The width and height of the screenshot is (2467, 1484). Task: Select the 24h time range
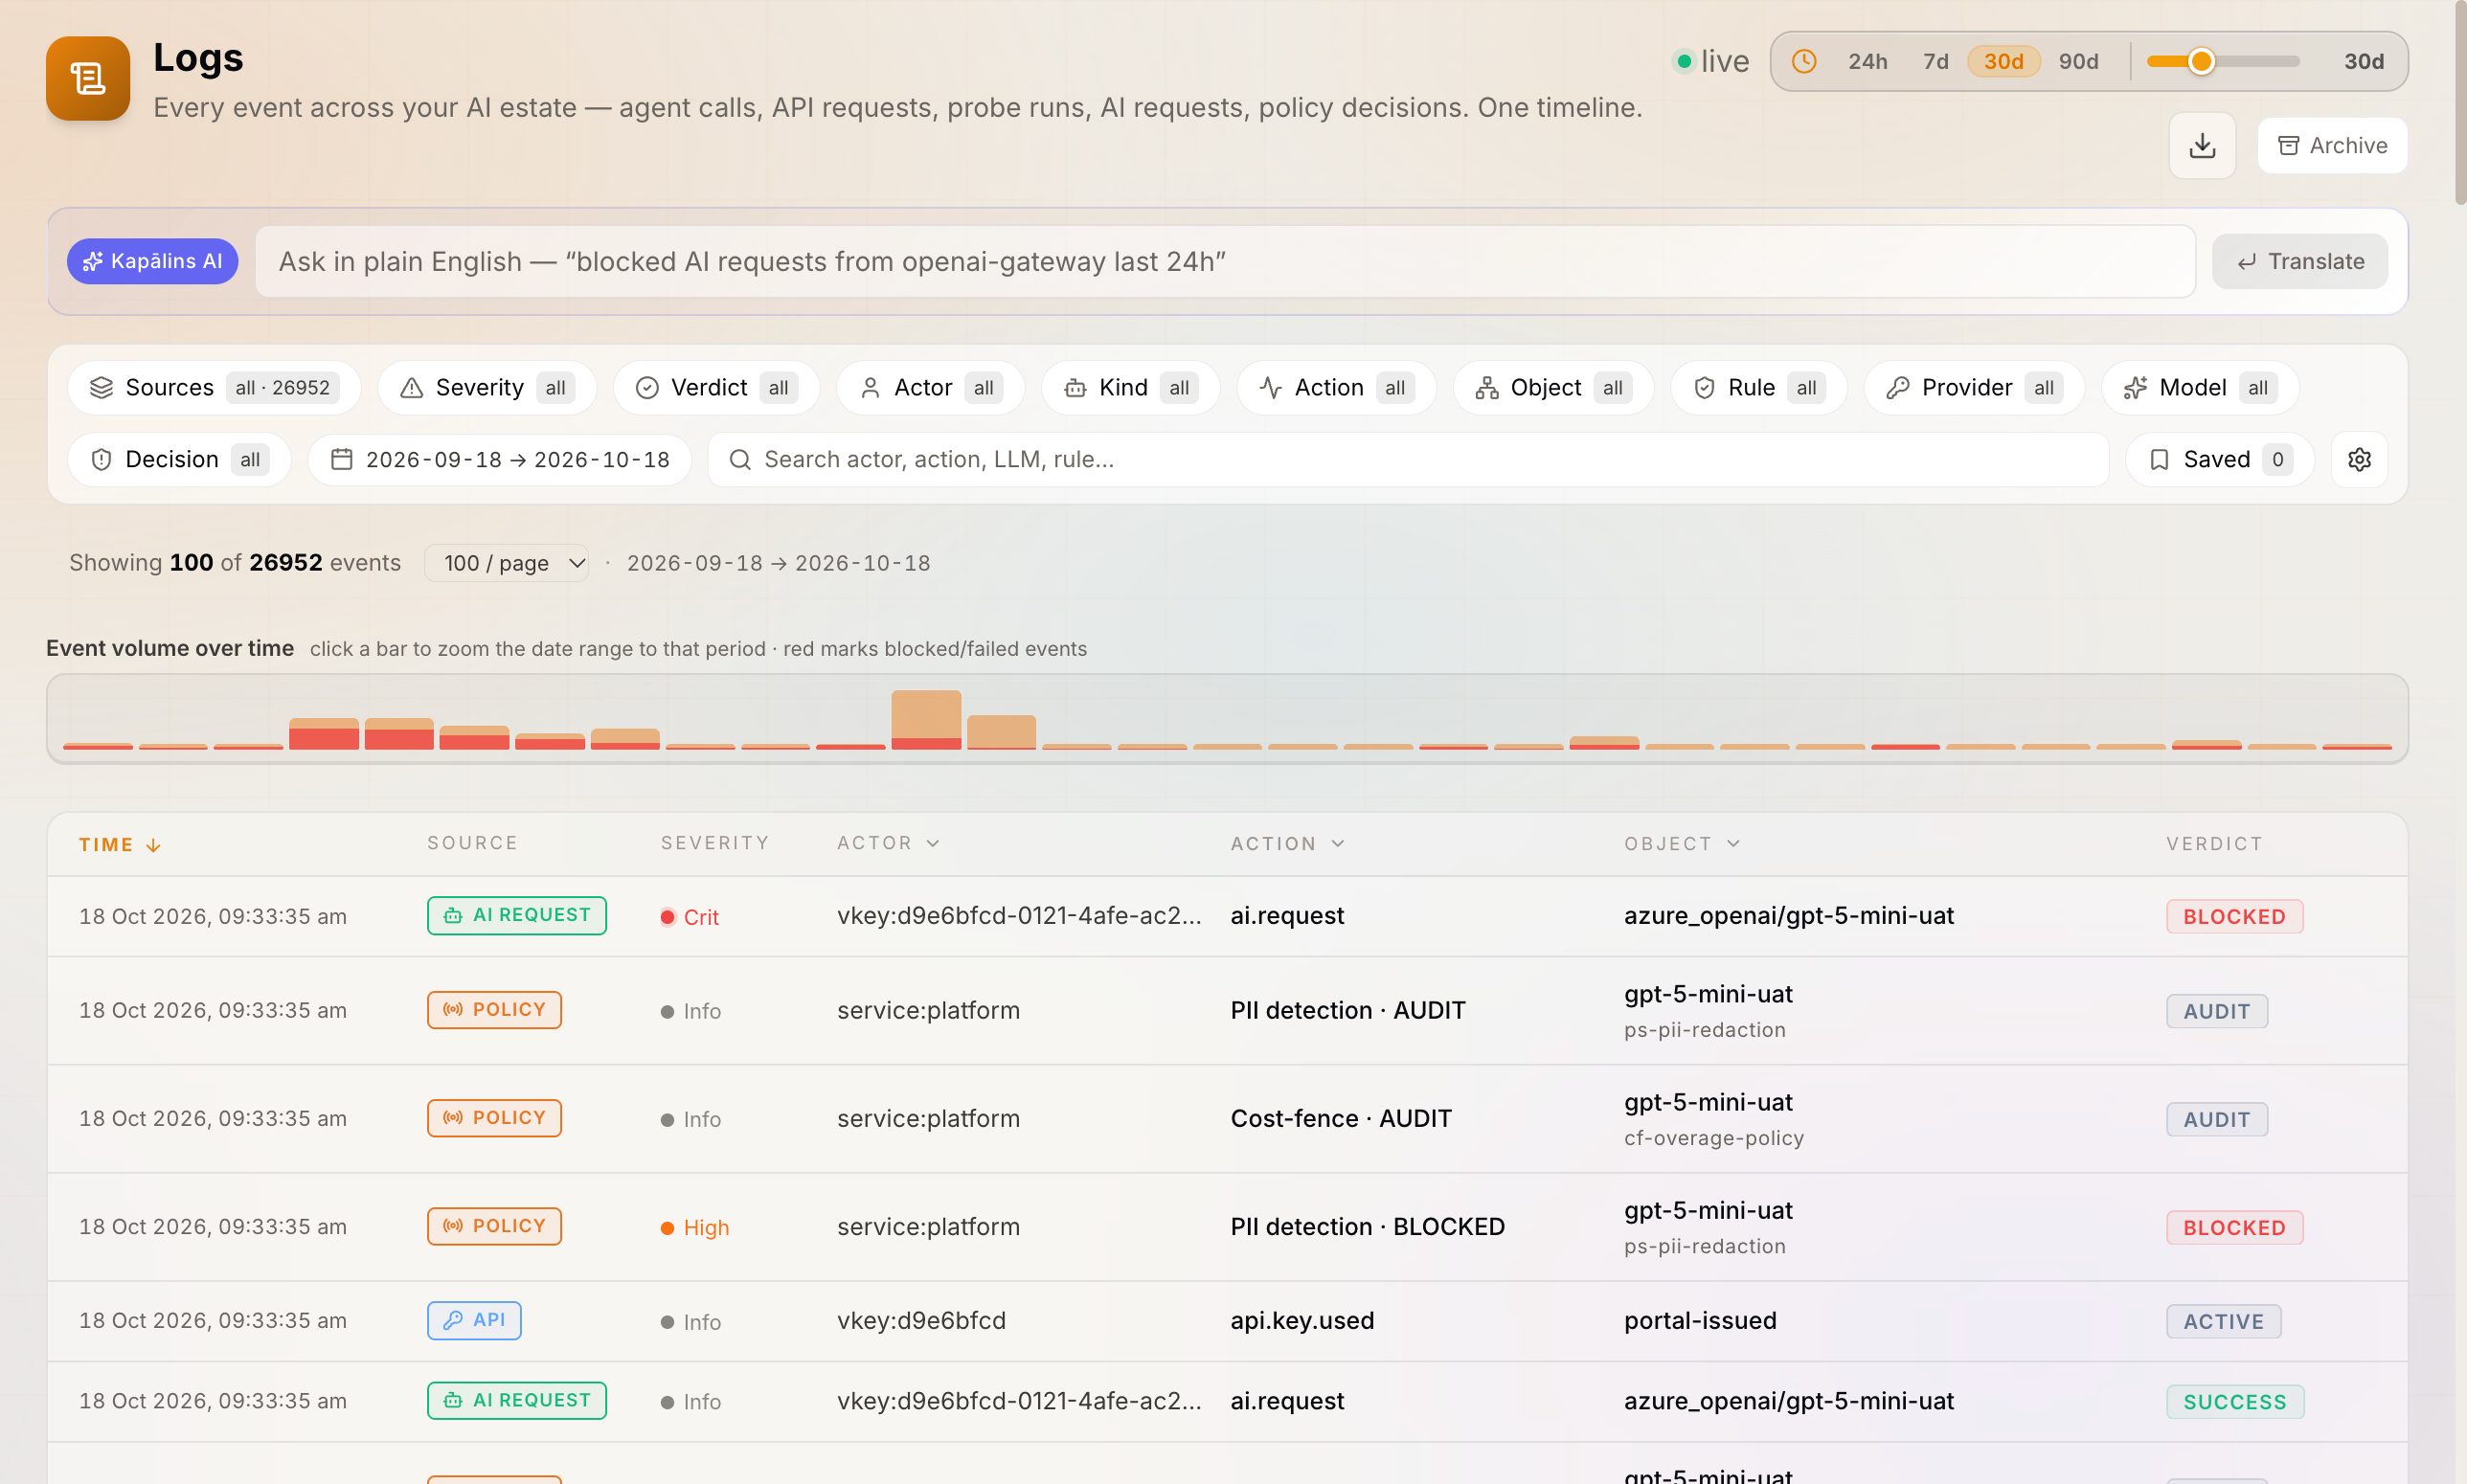(x=1867, y=61)
